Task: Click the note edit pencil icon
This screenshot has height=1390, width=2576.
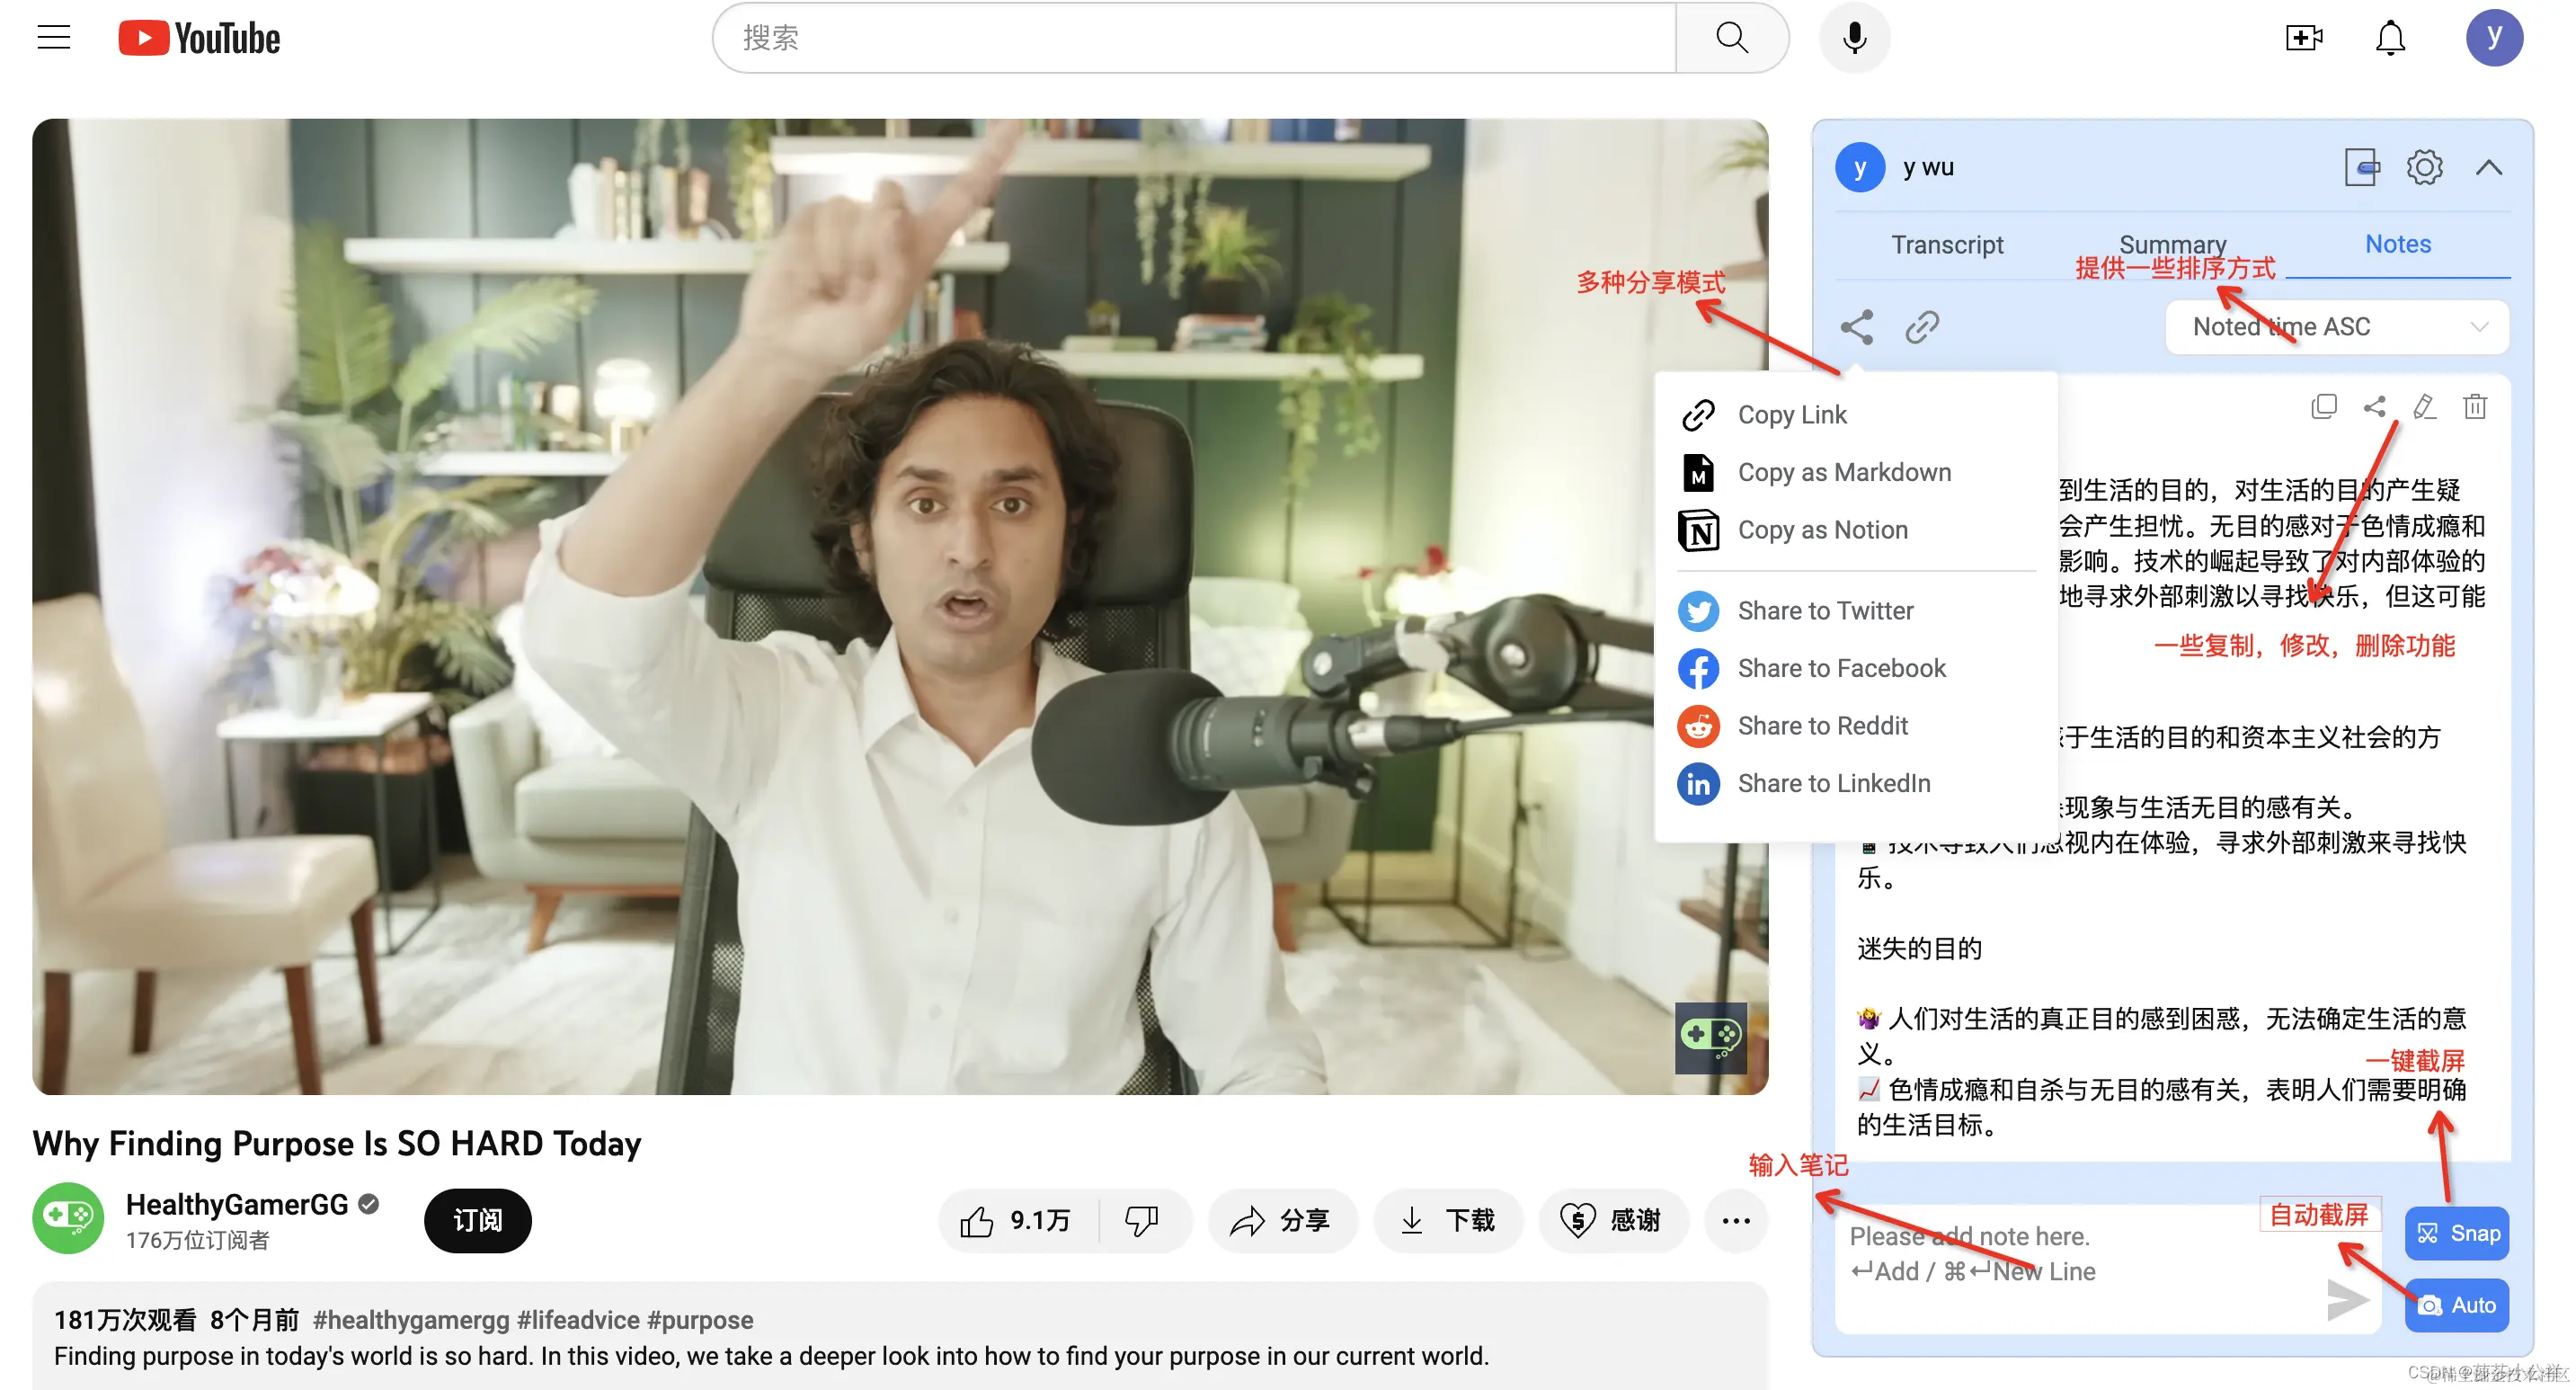Action: pyautogui.click(x=2424, y=407)
